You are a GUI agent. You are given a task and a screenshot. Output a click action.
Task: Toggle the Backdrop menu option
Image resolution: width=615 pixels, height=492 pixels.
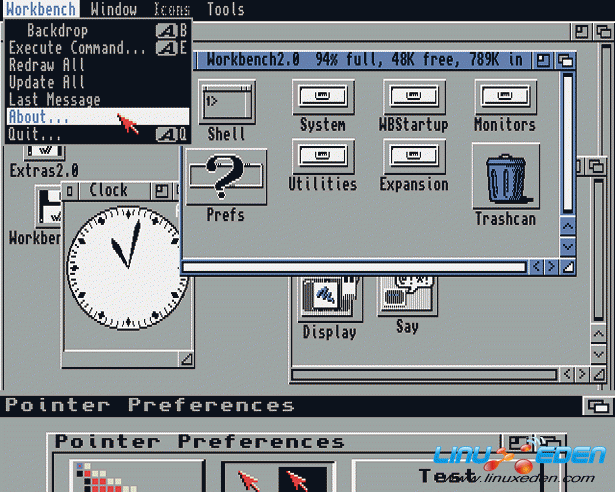(97, 31)
